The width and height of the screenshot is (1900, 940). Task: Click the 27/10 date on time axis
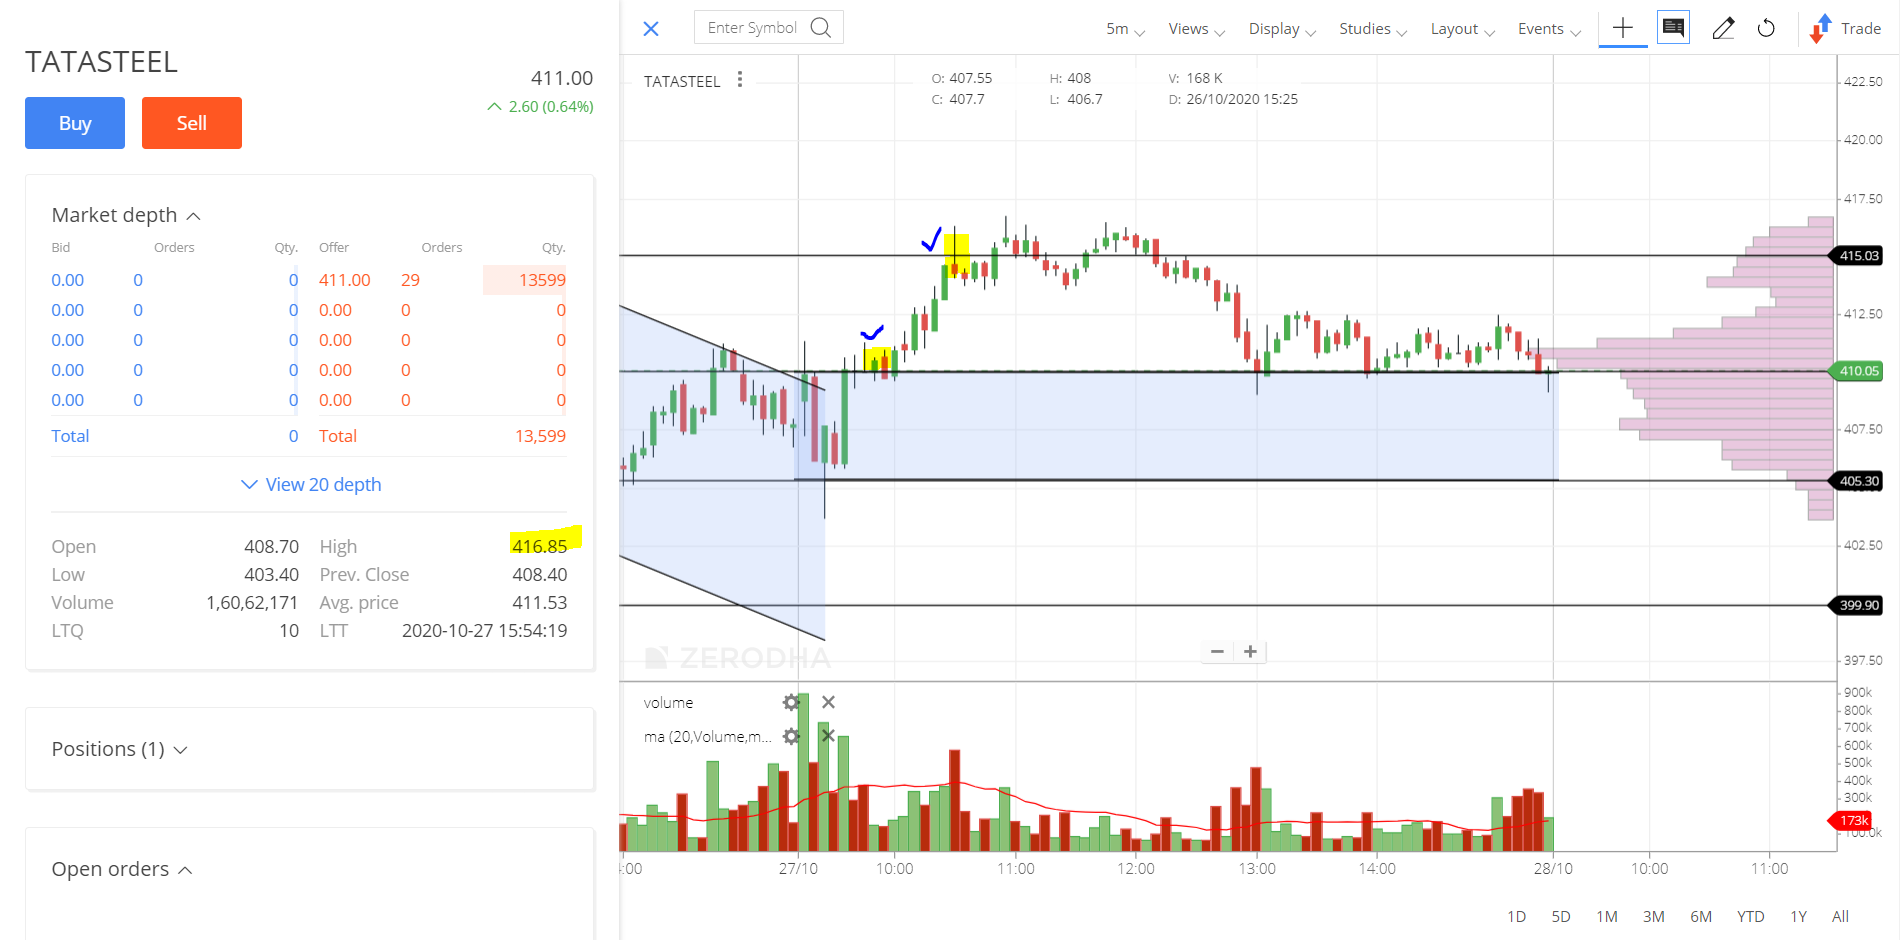click(798, 868)
